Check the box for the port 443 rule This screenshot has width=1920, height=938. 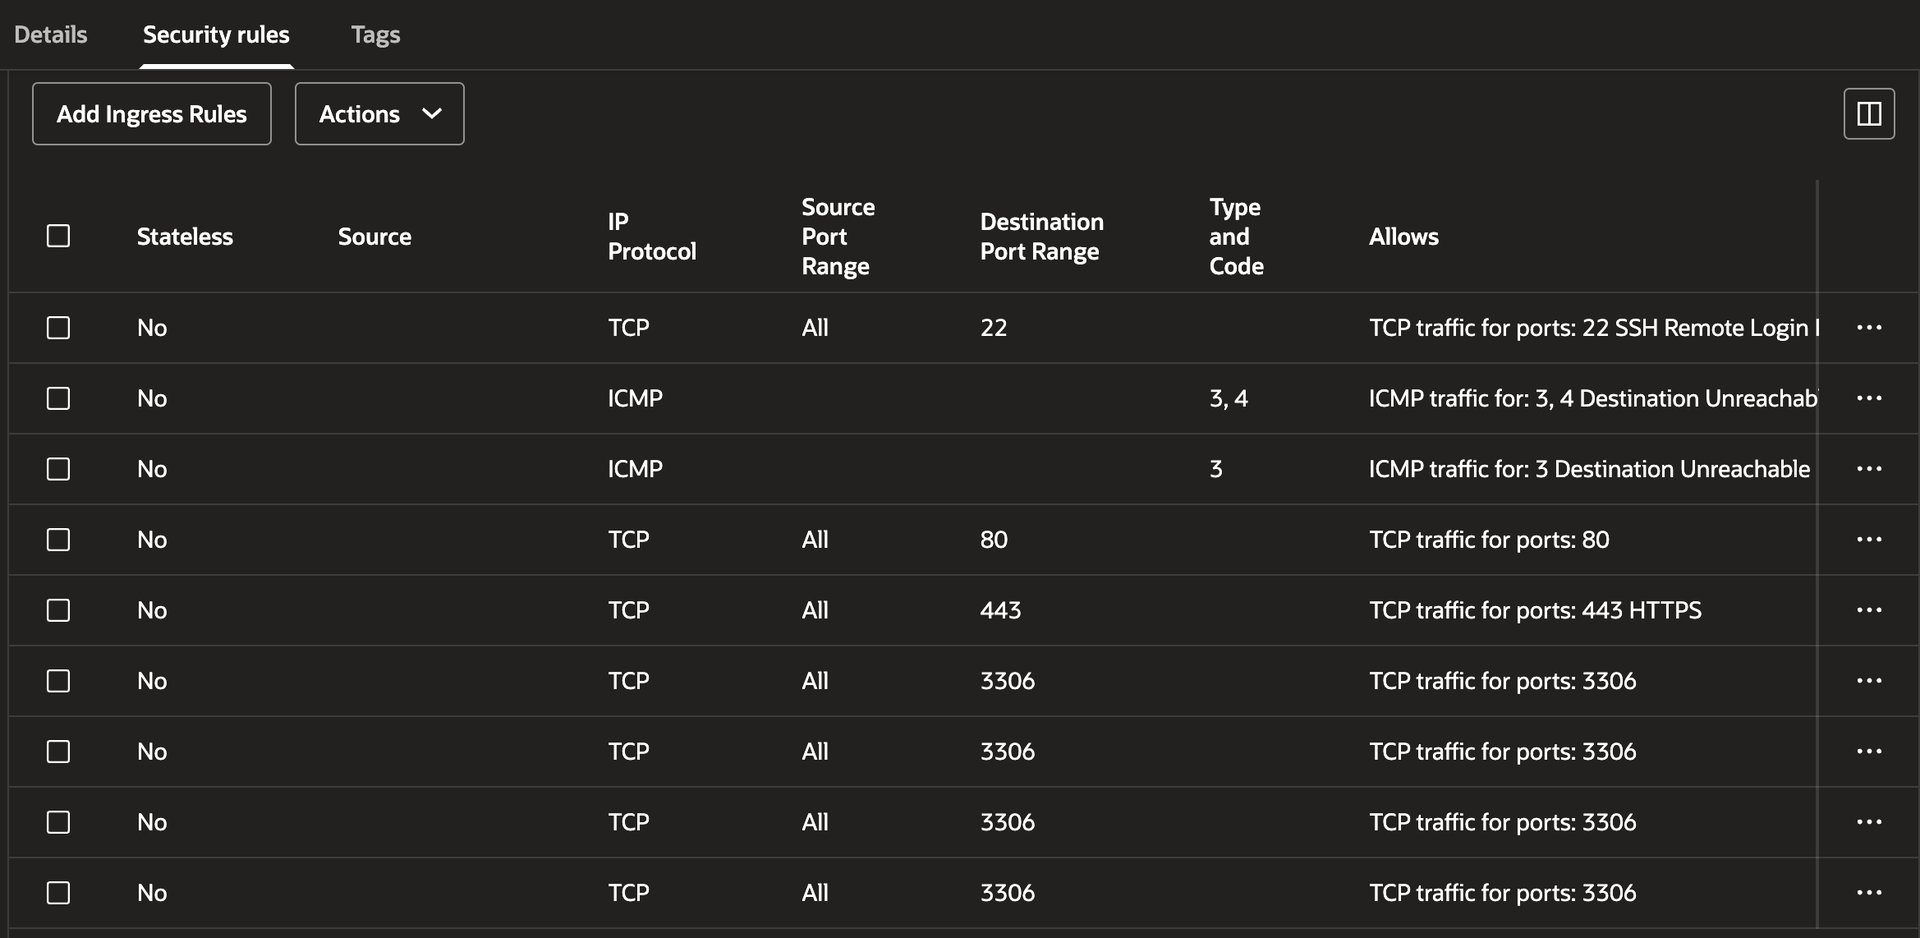pos(59,610)
